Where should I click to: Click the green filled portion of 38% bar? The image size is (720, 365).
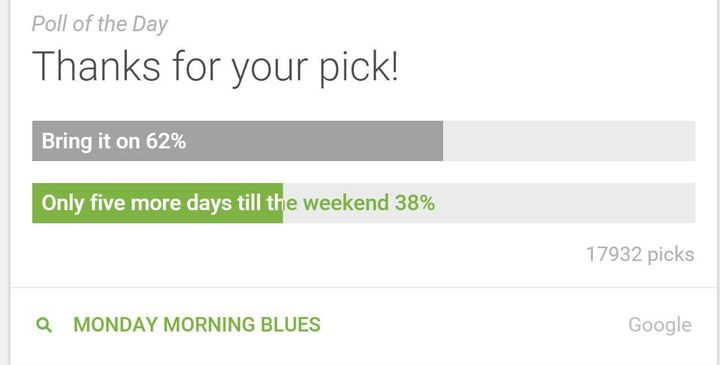coord(158,203)
